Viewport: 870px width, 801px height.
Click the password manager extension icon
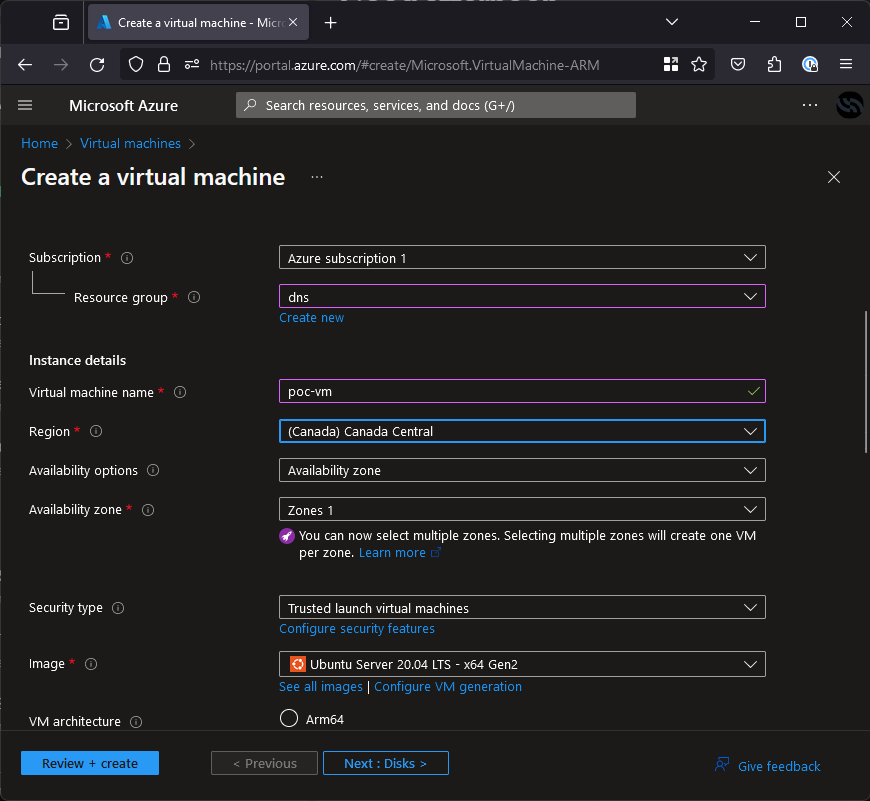pyautogui.click(x=810, y=64)
